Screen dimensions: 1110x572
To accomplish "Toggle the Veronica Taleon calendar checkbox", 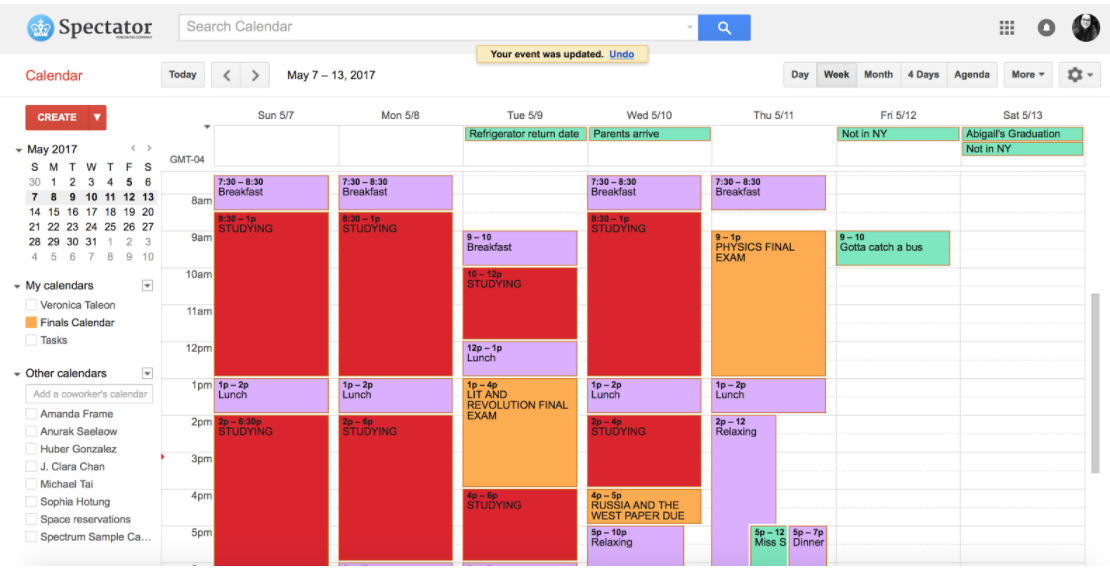I will (x=32, y=305).
